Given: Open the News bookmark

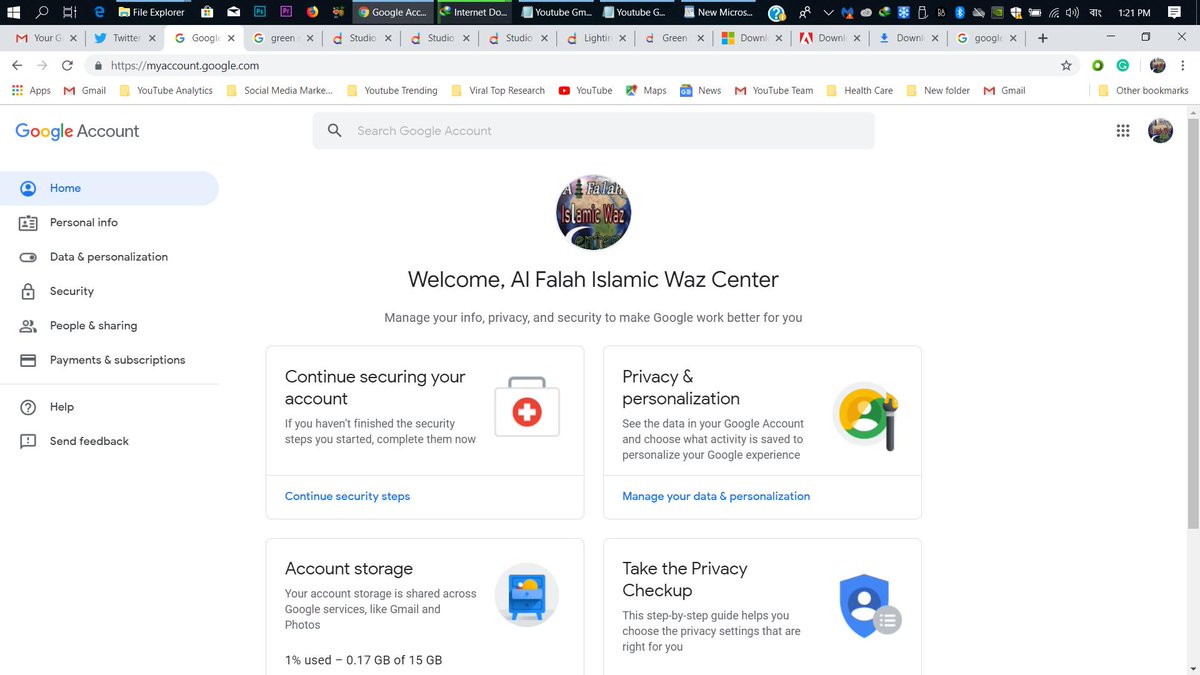Looking at the screenshot, I should 700,90.
